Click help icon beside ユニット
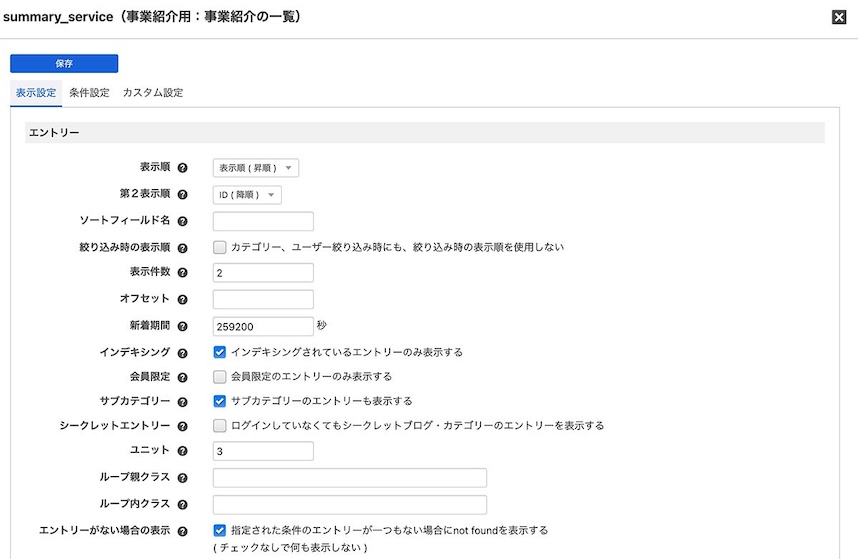The image size is (858, 559). (182, 451)
